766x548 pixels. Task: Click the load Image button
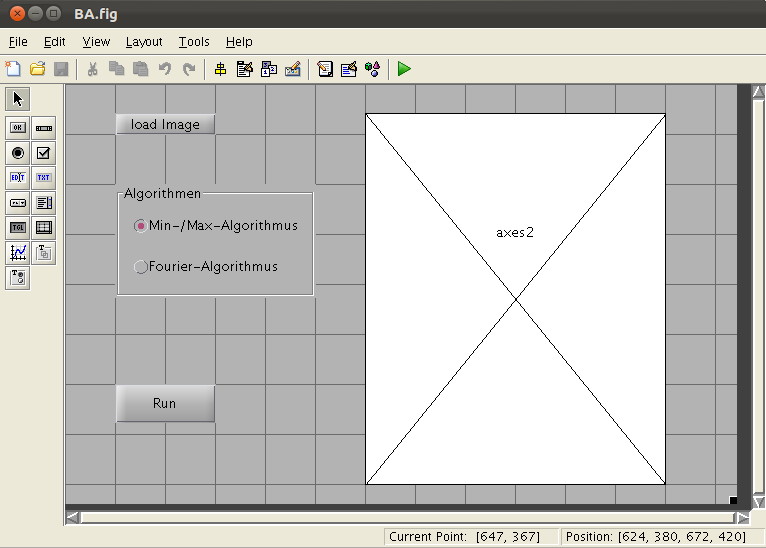click(165, 125)
